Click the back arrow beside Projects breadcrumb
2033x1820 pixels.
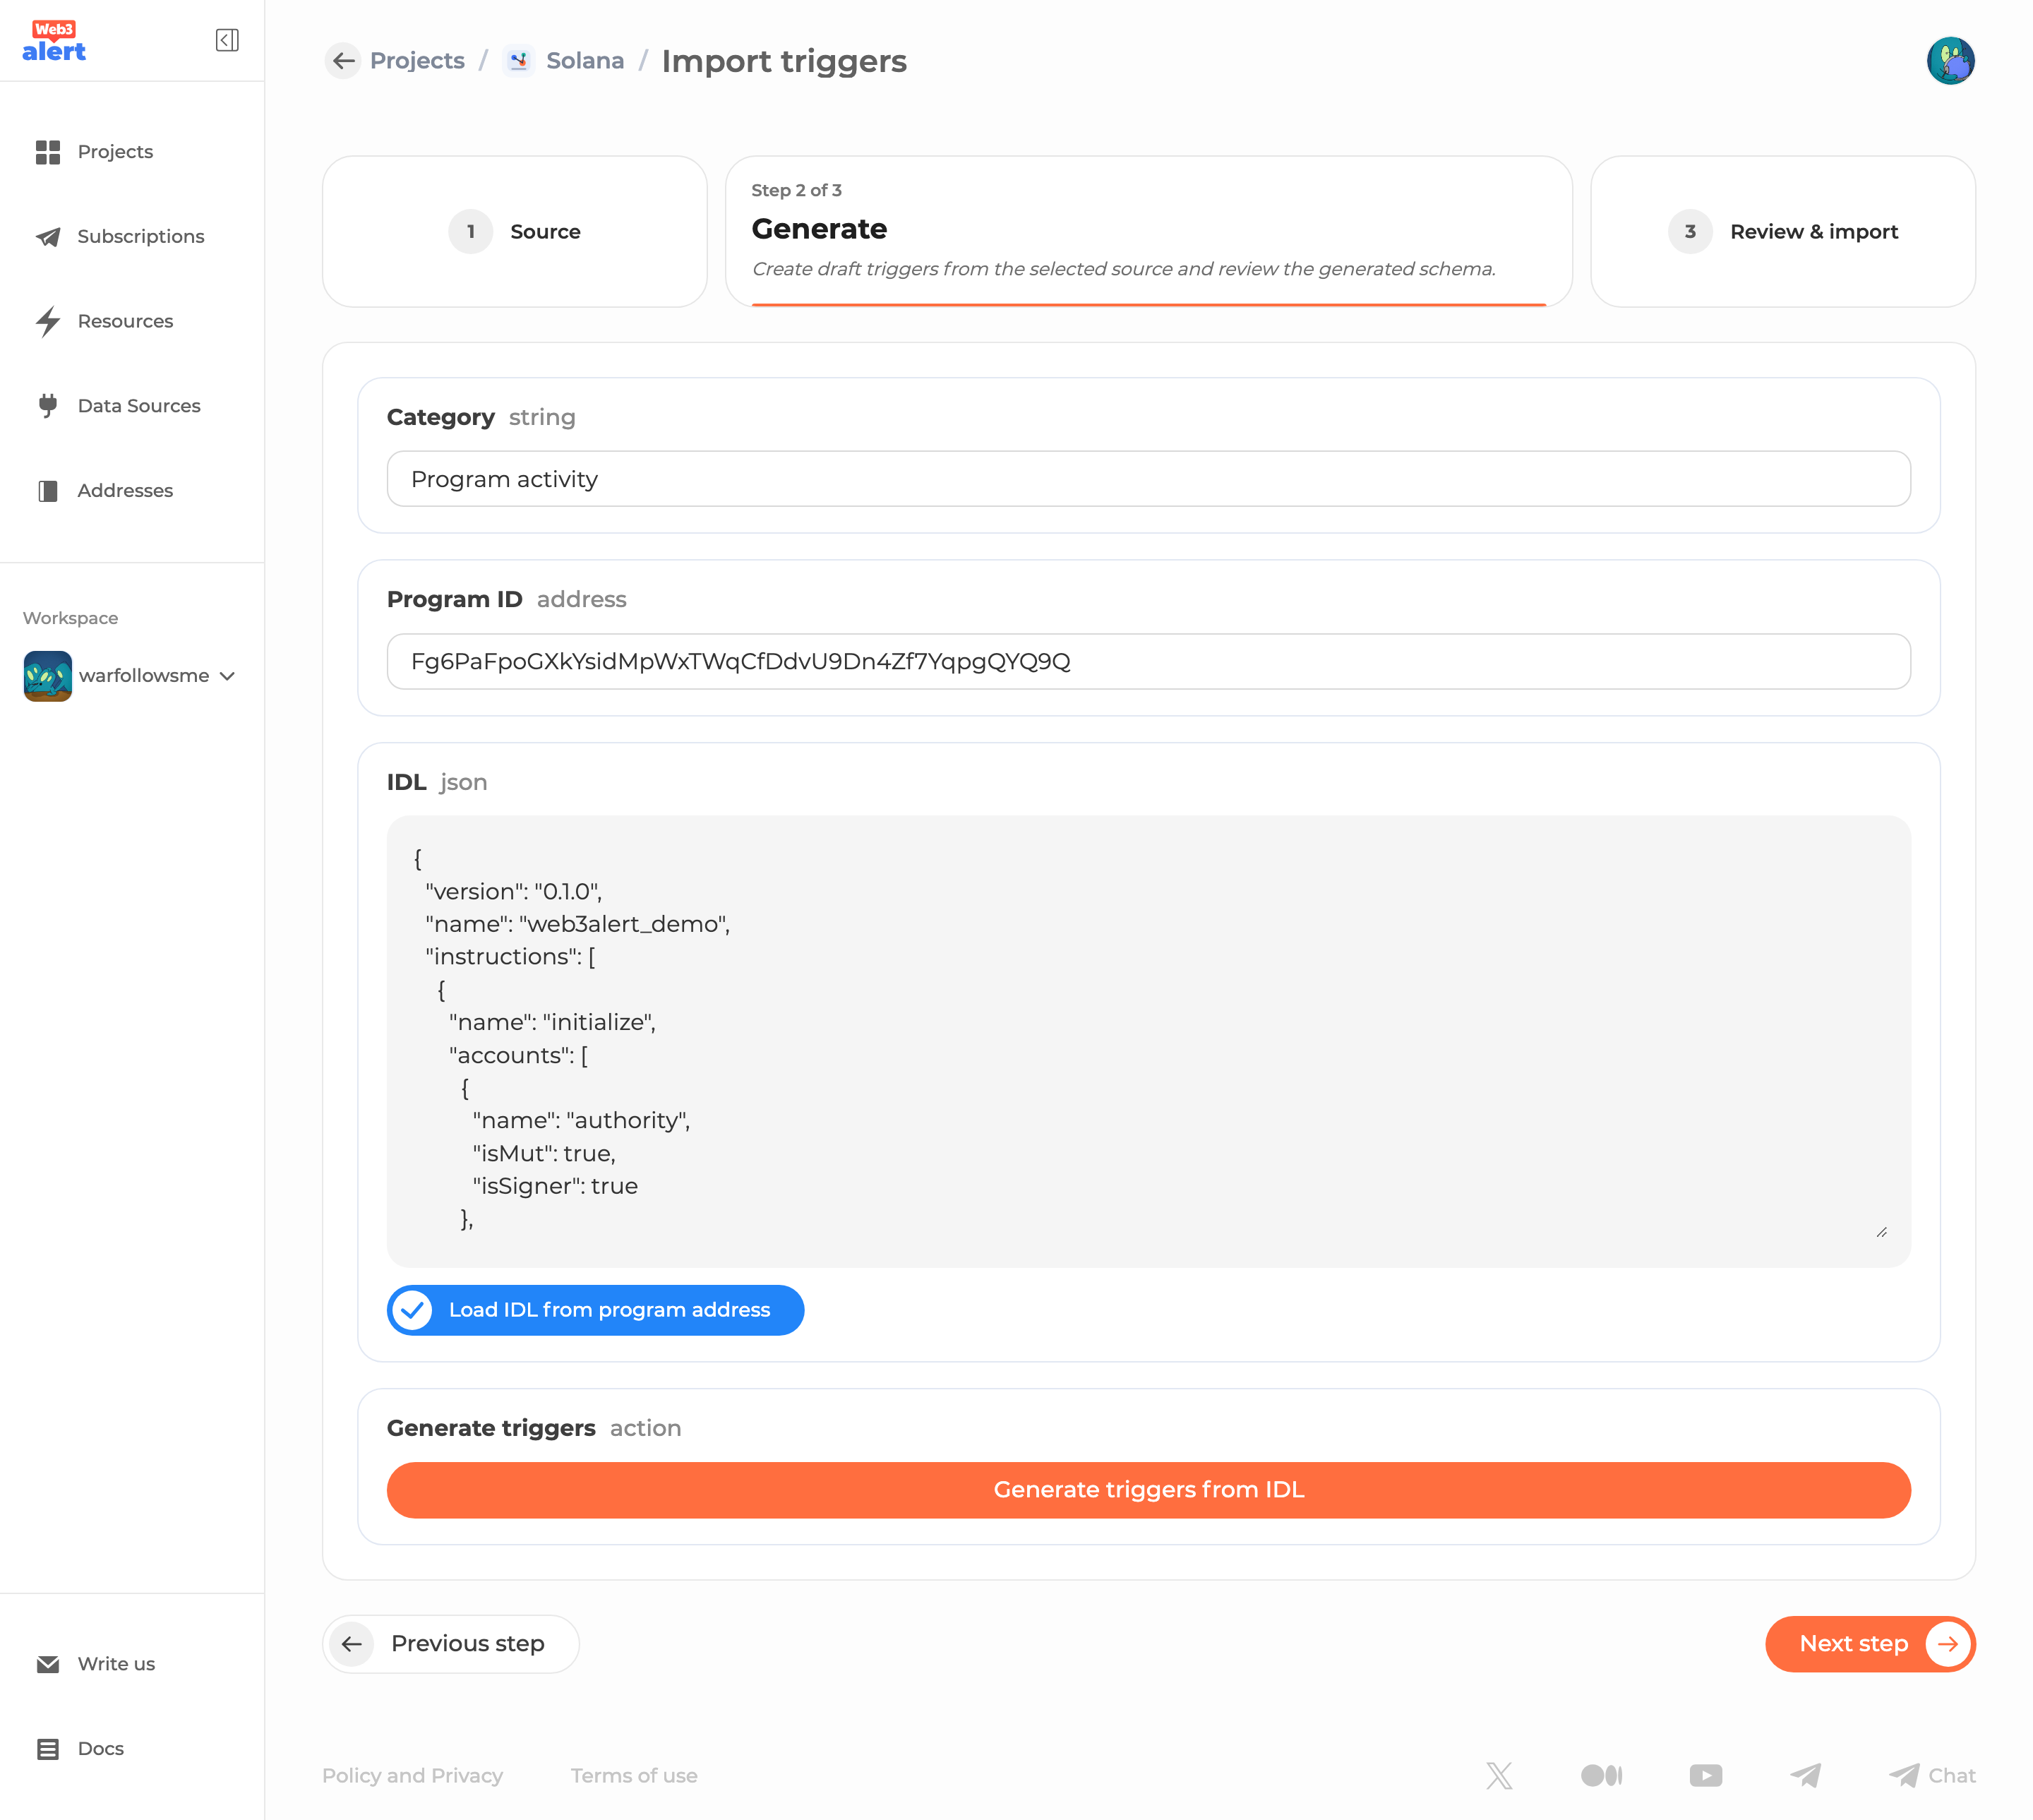click(343, 61)
